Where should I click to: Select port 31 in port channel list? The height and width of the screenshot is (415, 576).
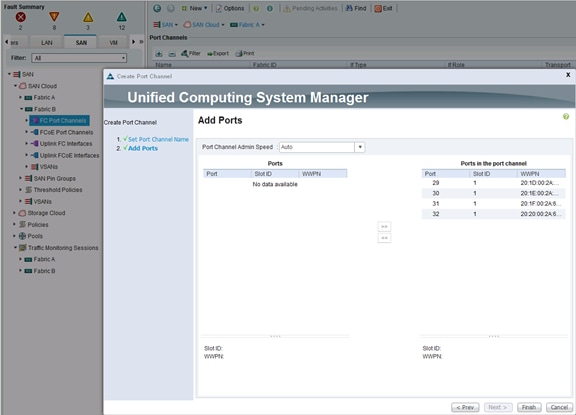[x=493, y=203]
